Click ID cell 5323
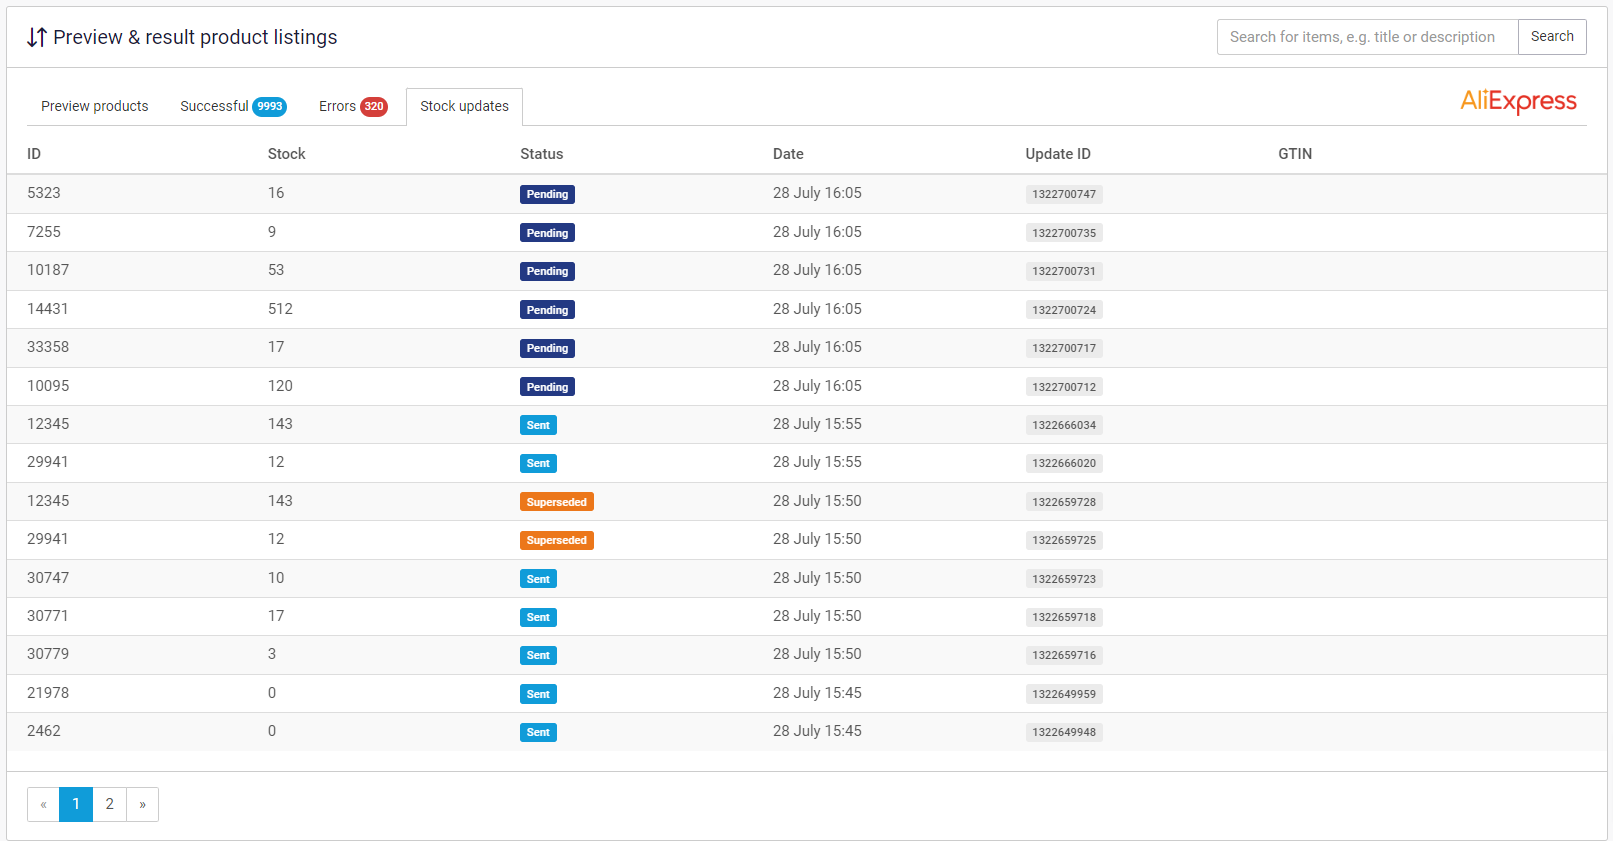Screen dimensions: 1613x841 (x=44, y=193)
